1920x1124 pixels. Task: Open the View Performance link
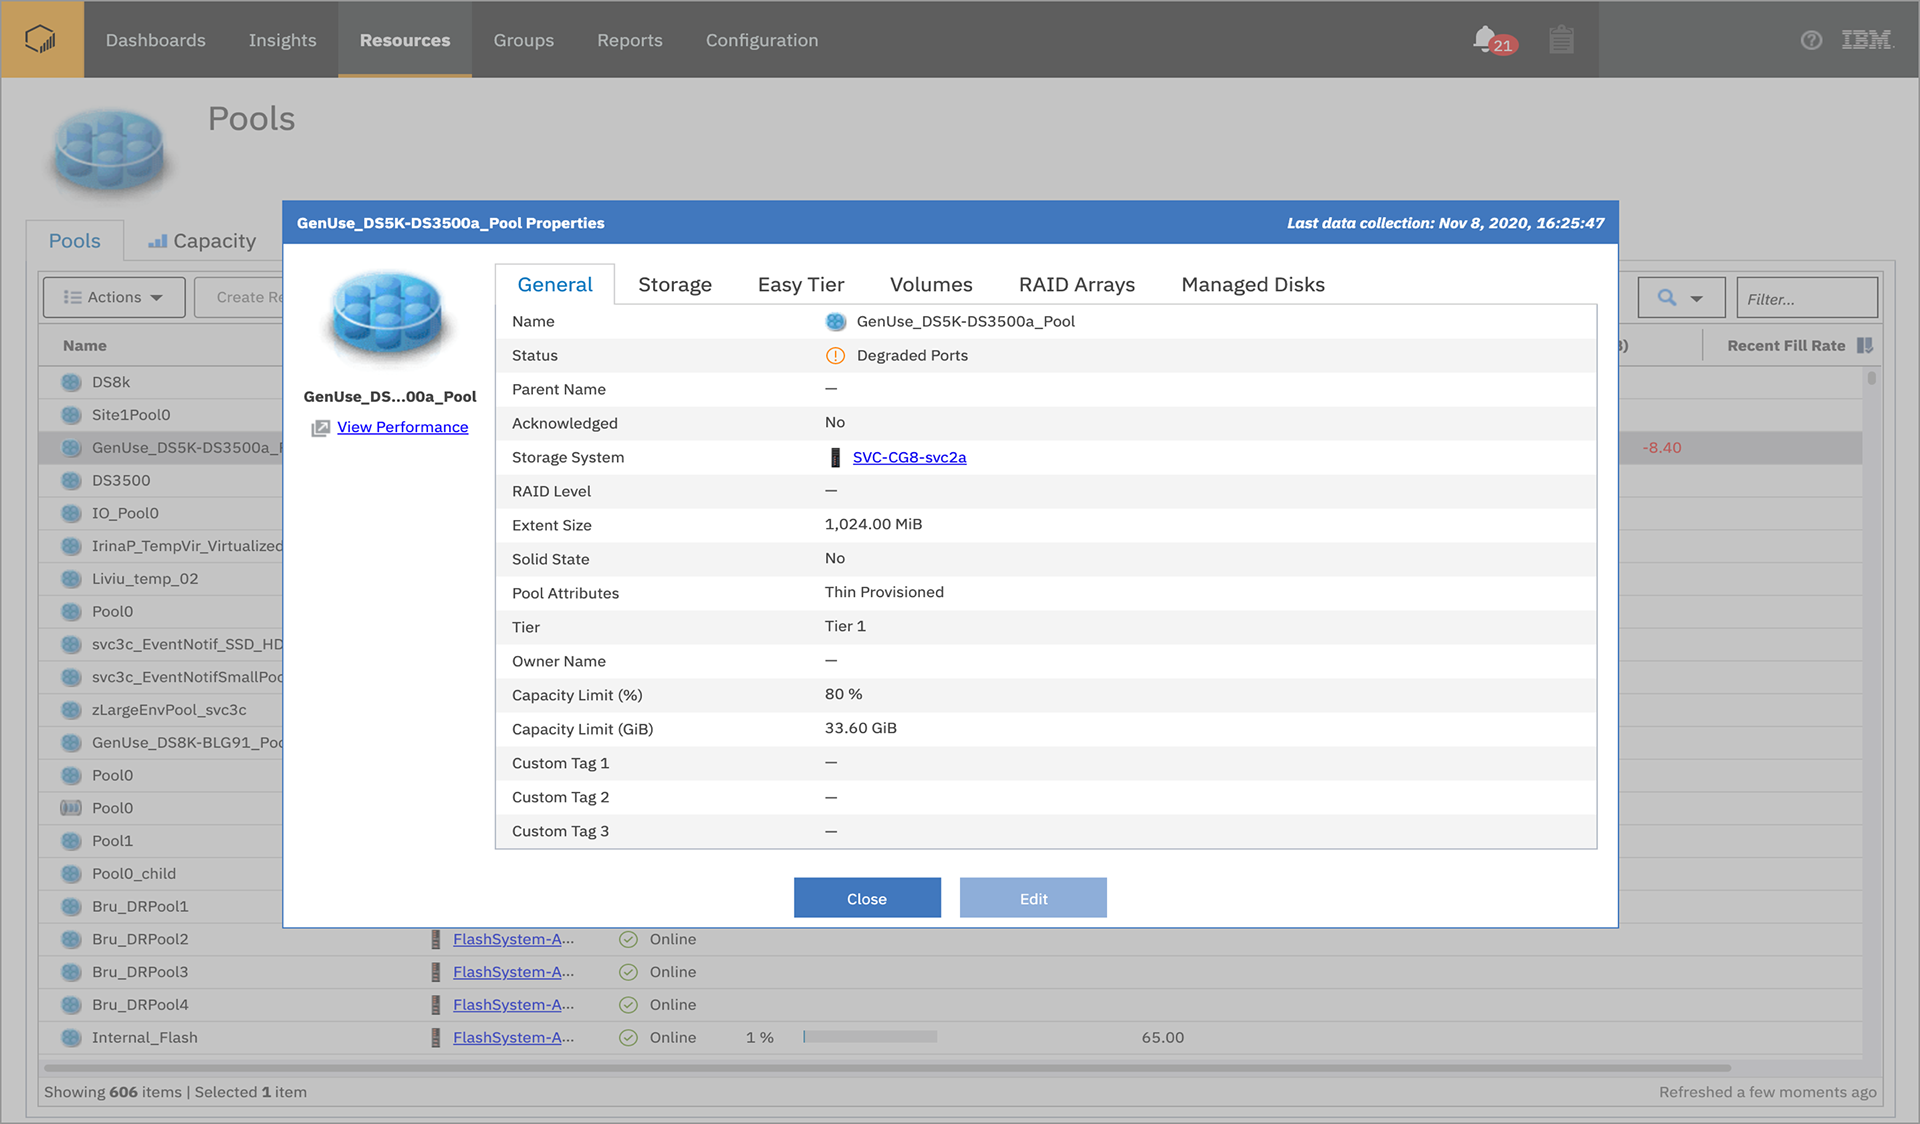point(402,427)
